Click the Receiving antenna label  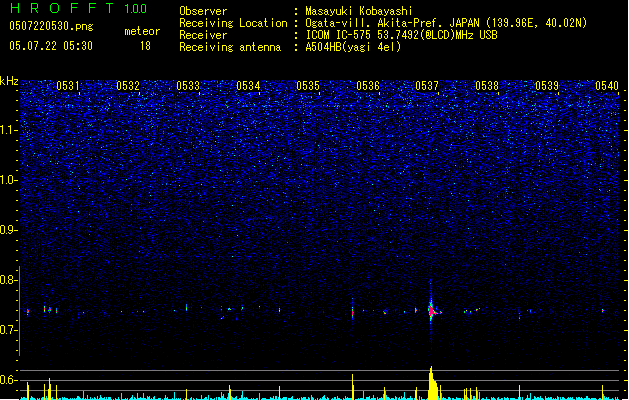[x=230, y=47]
